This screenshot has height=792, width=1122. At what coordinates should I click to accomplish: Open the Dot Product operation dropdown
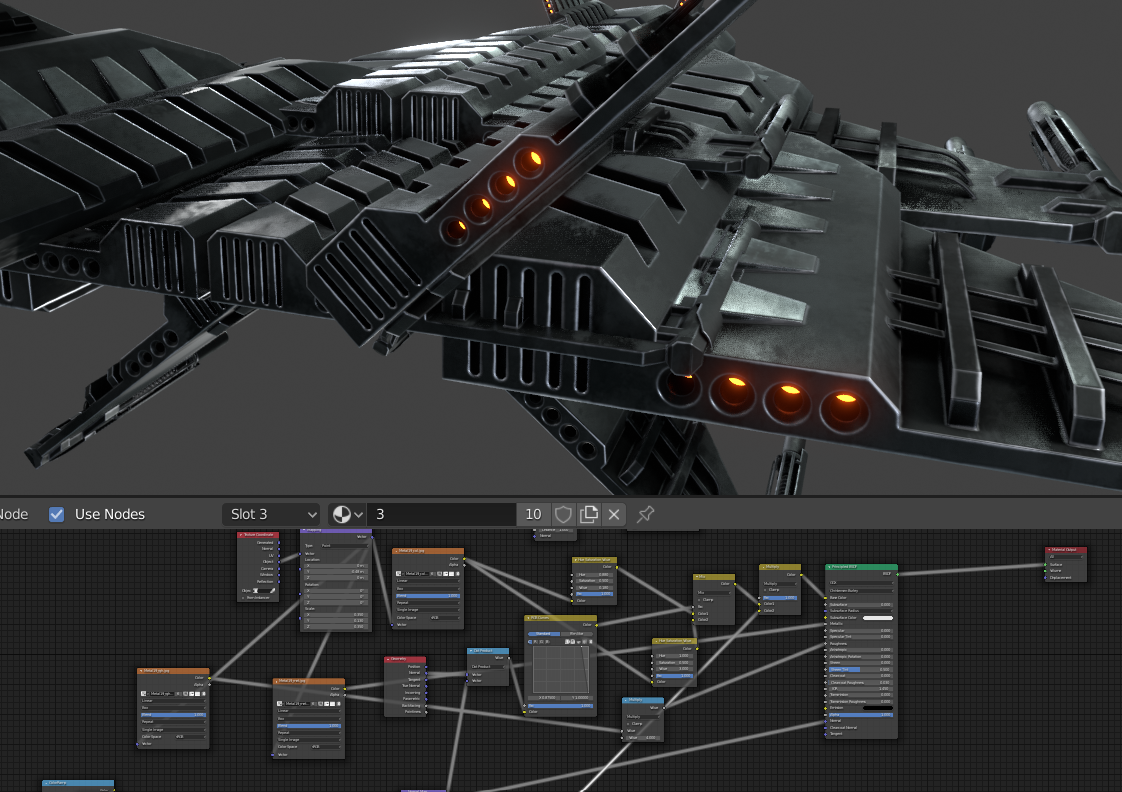489,666
